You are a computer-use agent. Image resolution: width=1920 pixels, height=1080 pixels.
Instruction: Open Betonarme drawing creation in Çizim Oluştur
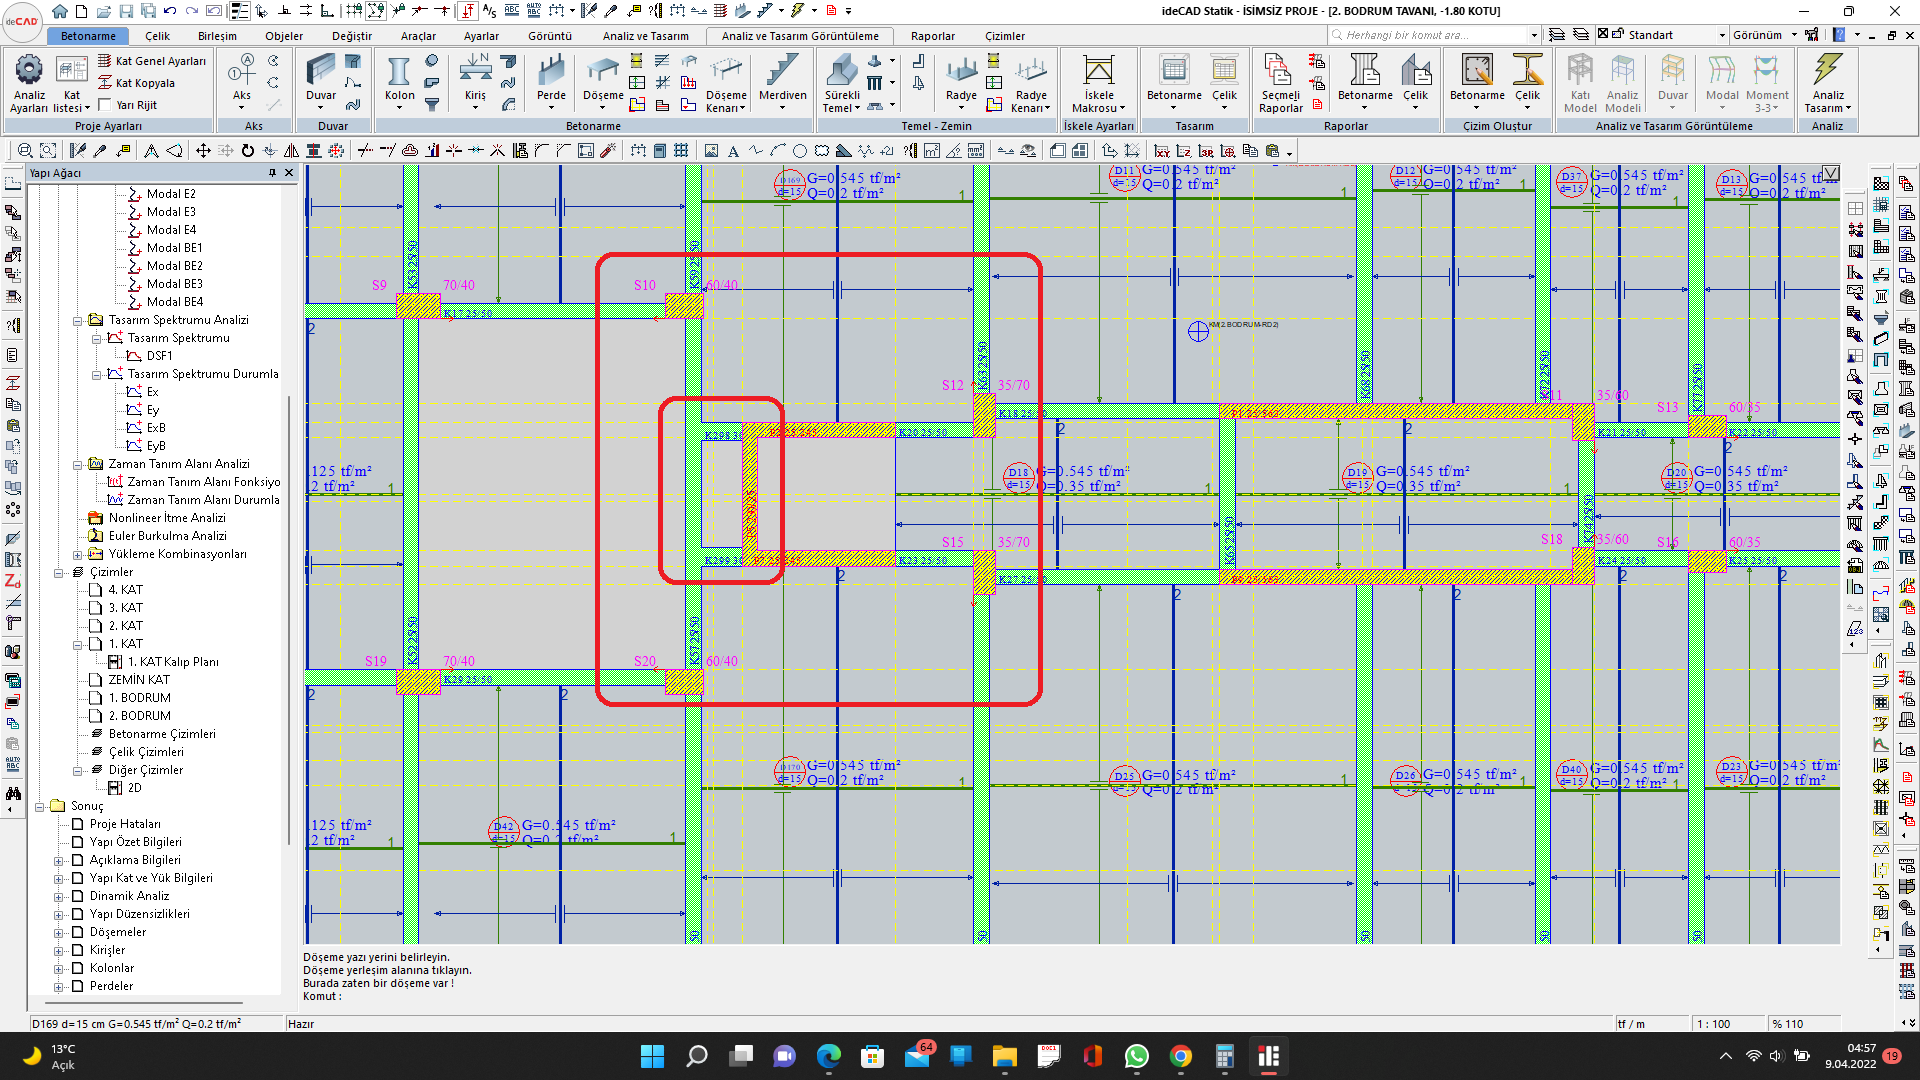pos(1477,80)
